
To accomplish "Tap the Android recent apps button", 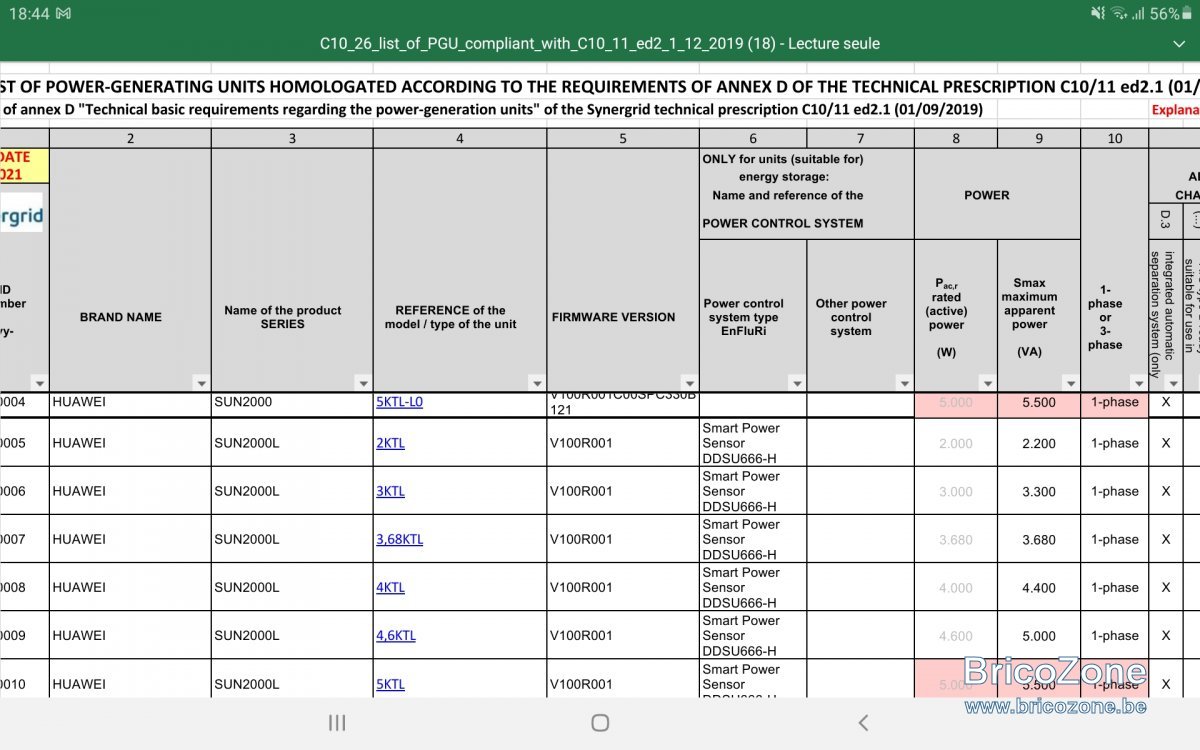I will point(337,723).
